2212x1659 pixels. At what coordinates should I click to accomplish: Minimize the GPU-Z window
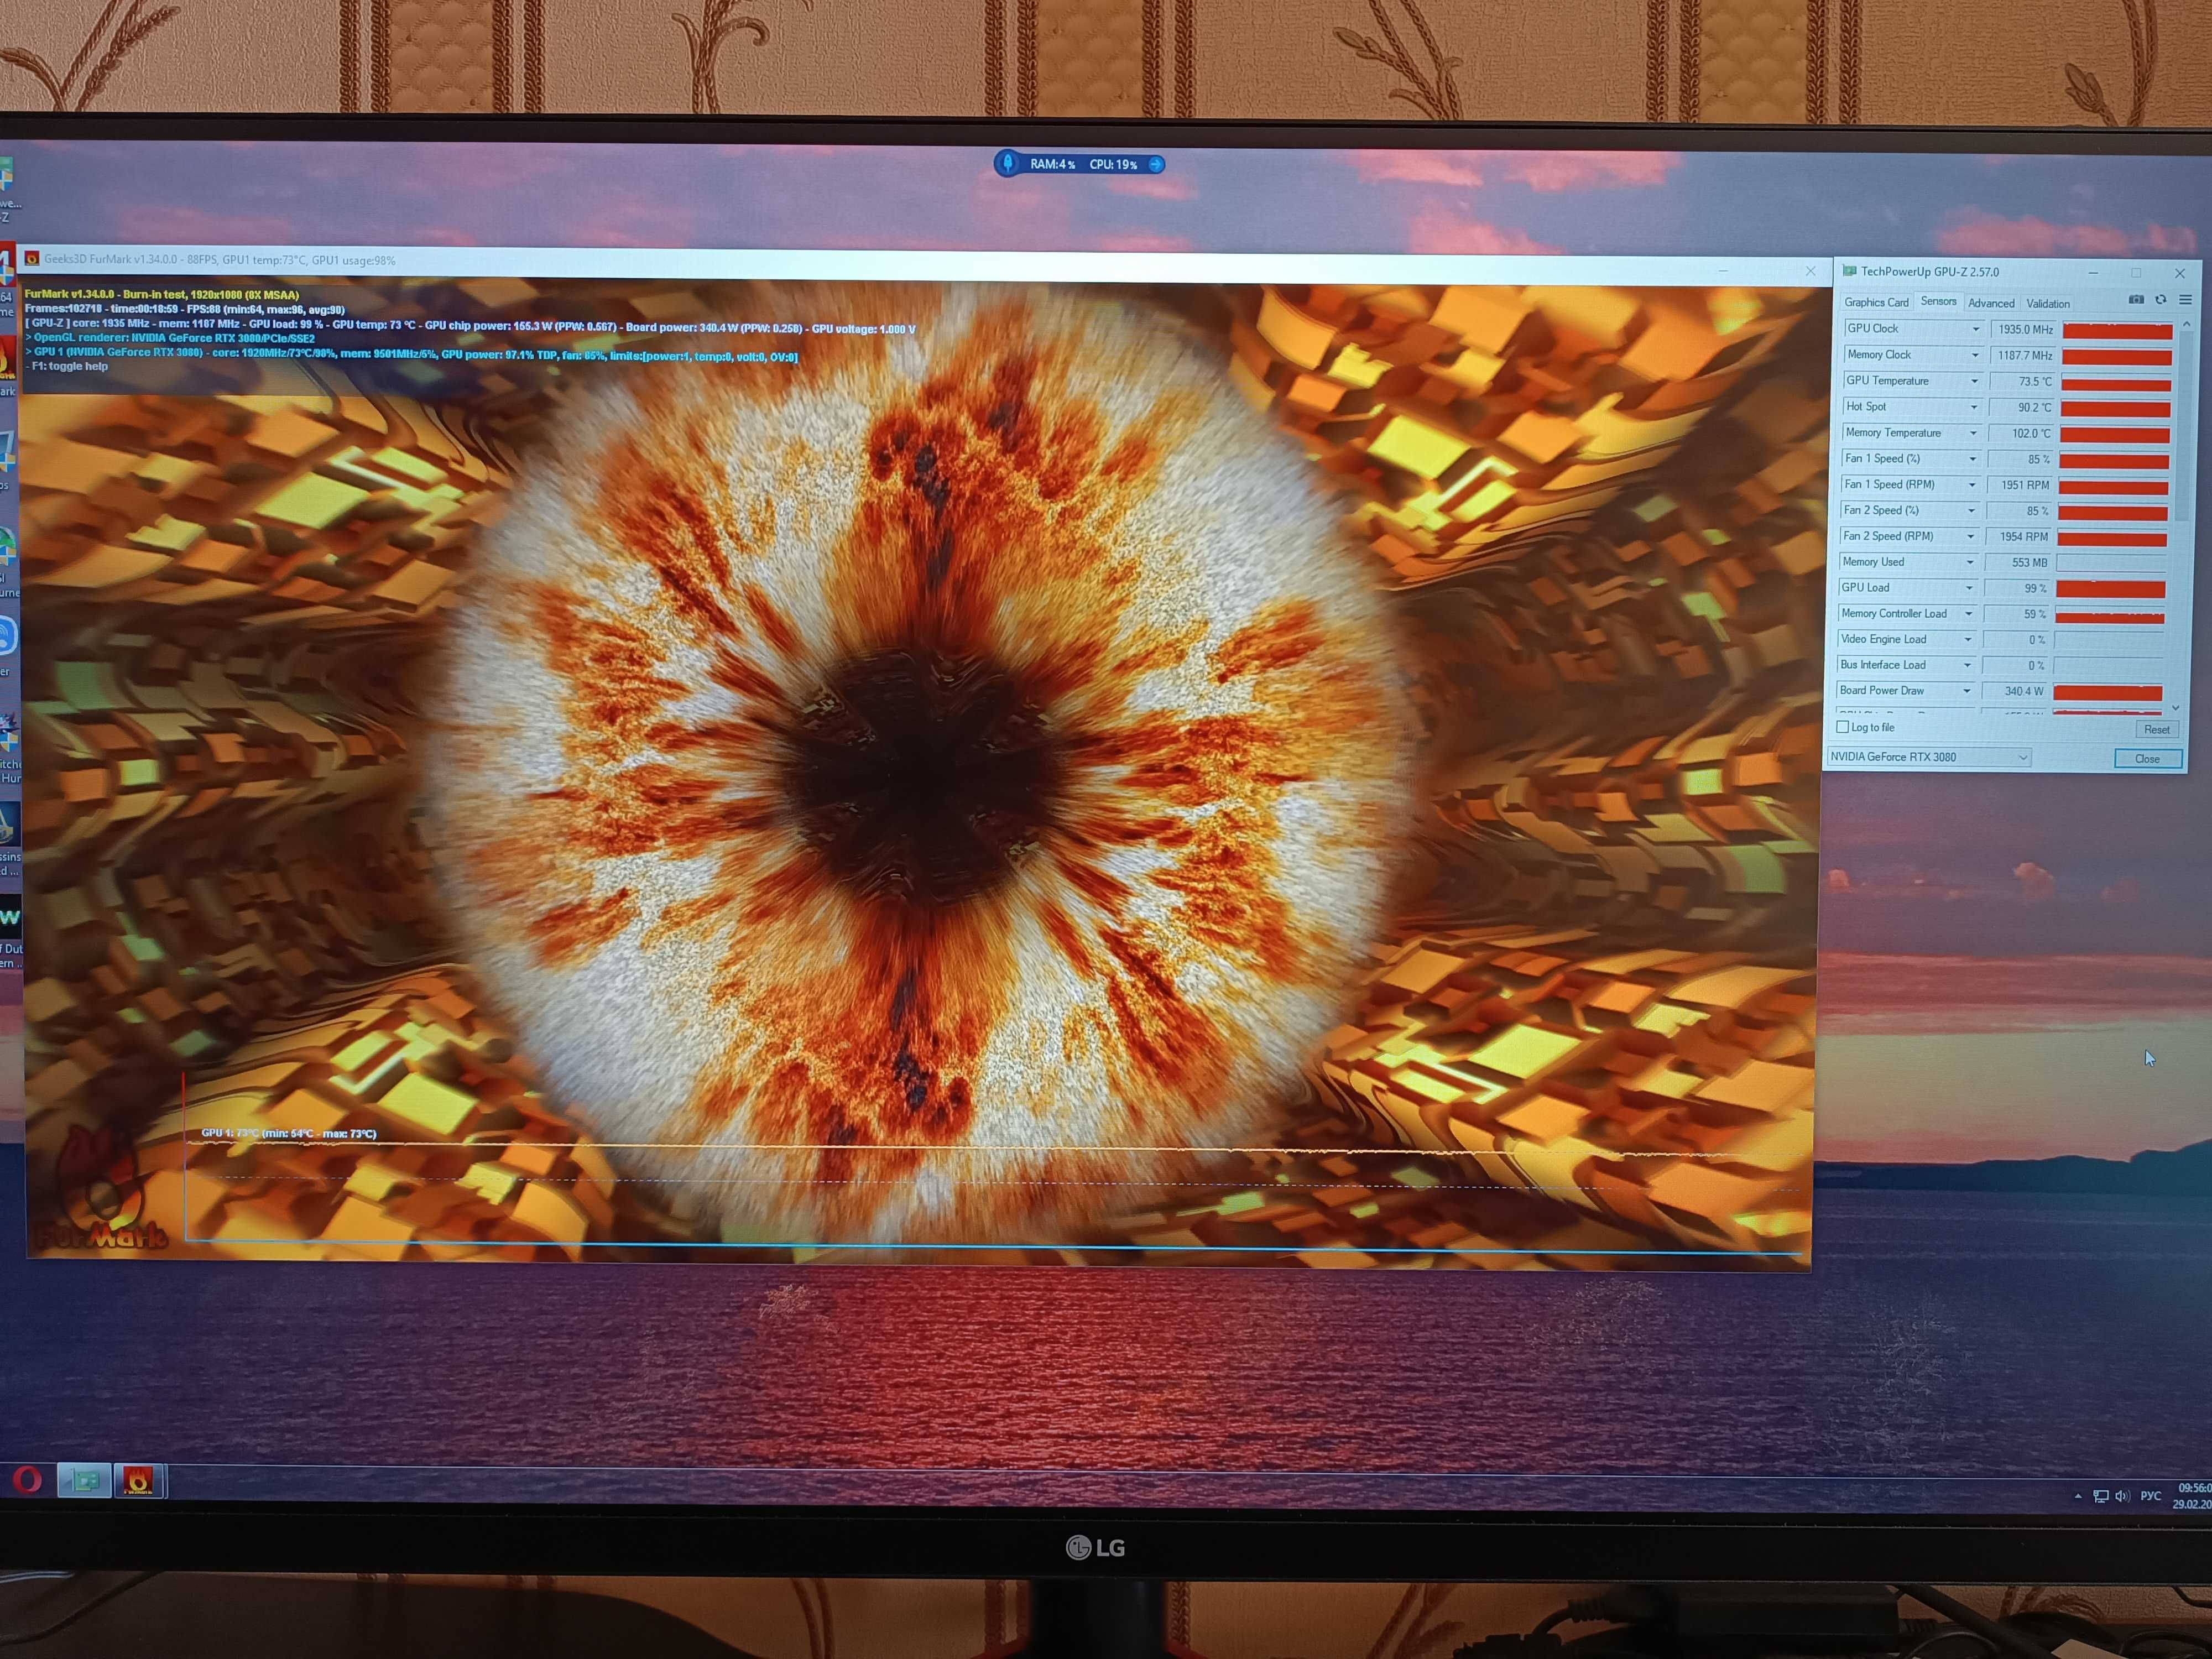[x=2093, y=272]
